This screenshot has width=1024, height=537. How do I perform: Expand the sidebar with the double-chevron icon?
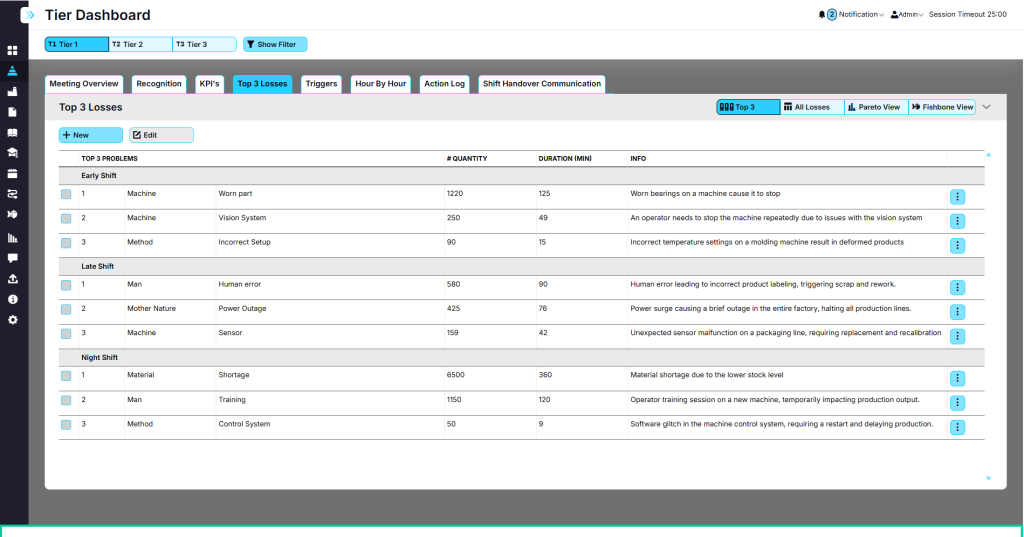29,14
